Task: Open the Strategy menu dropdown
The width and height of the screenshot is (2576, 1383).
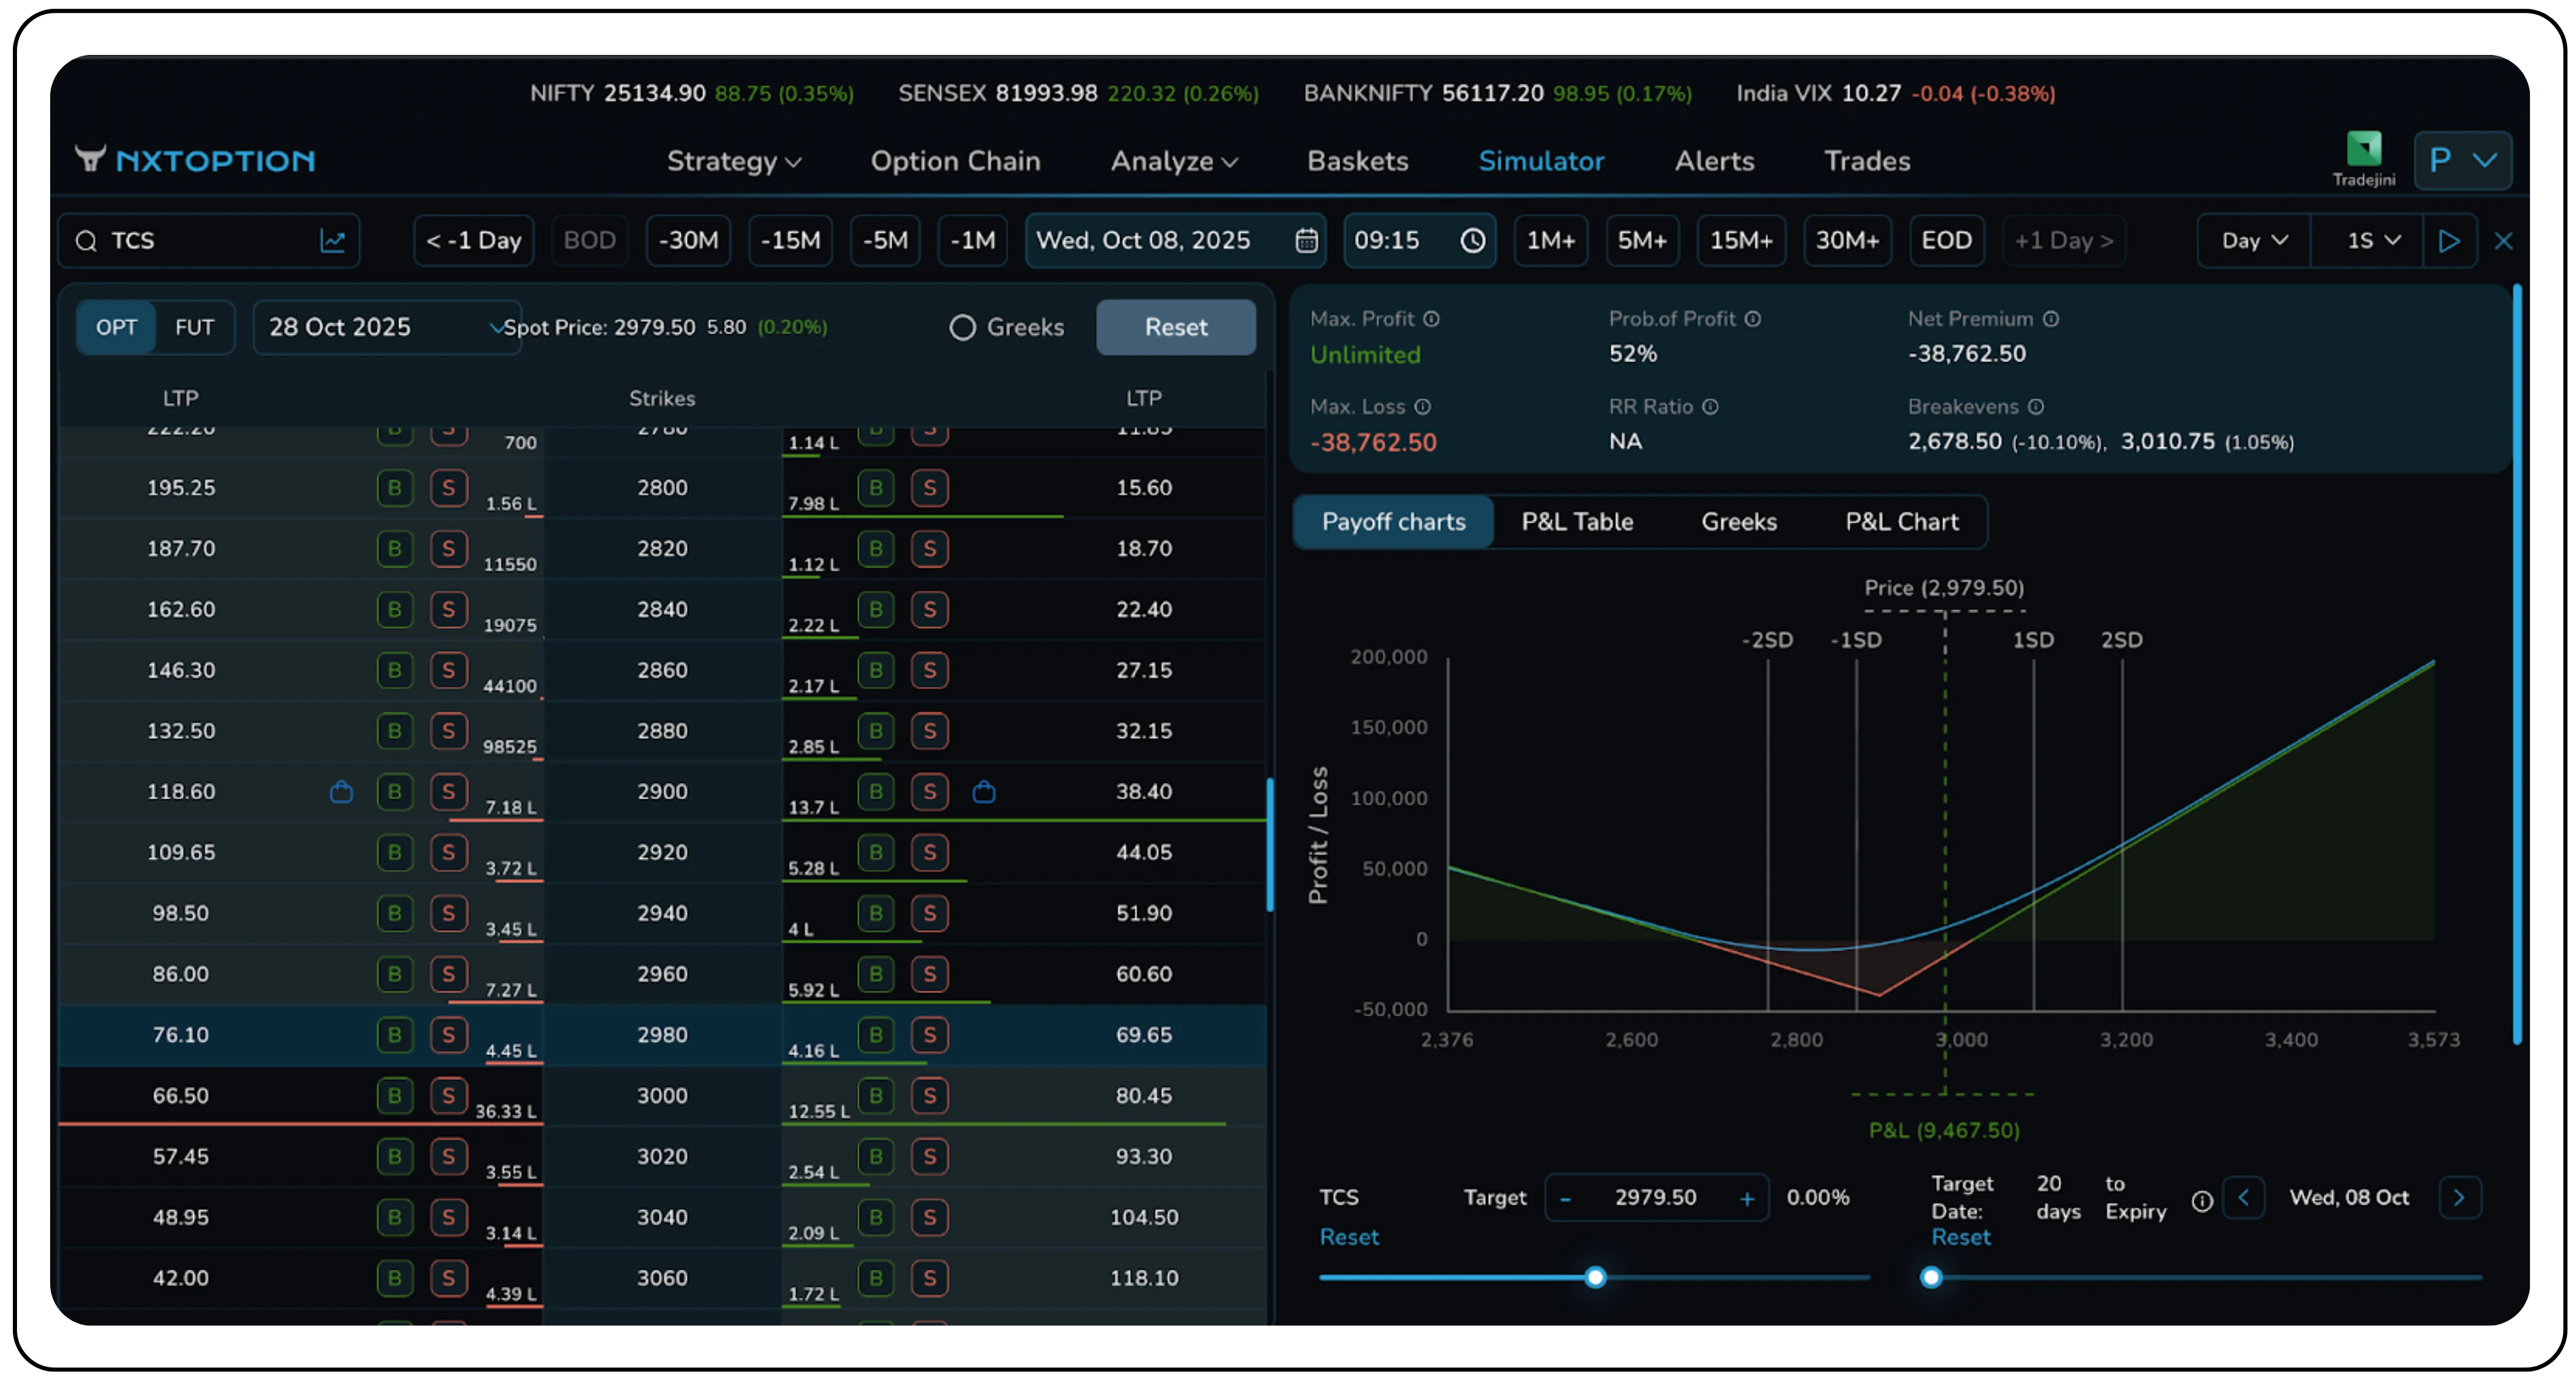Action: [x=733, y=161]
